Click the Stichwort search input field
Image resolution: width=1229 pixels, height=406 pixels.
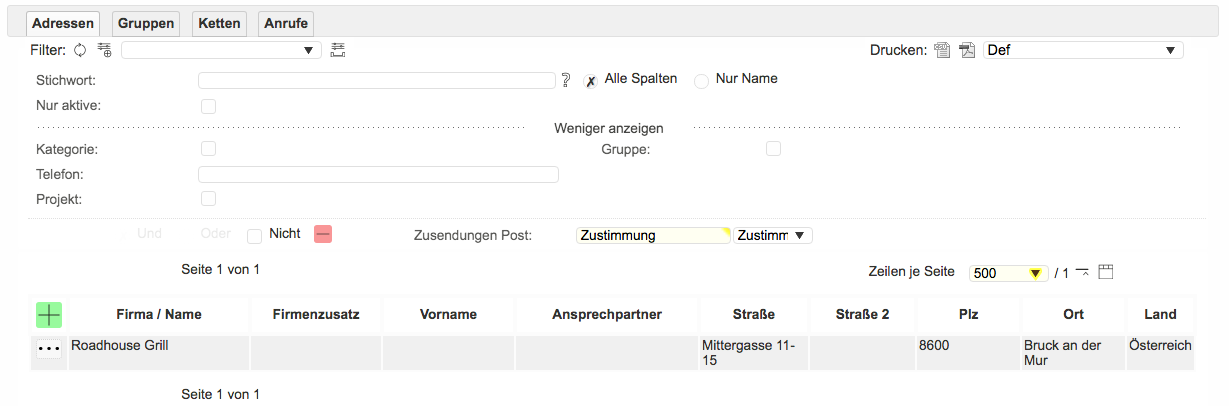[376, 80]
